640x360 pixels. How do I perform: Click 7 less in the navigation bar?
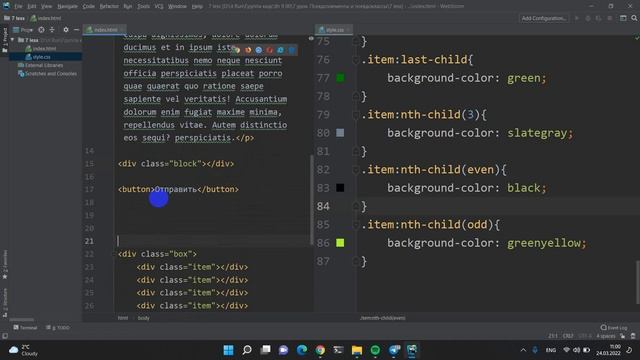14,18
